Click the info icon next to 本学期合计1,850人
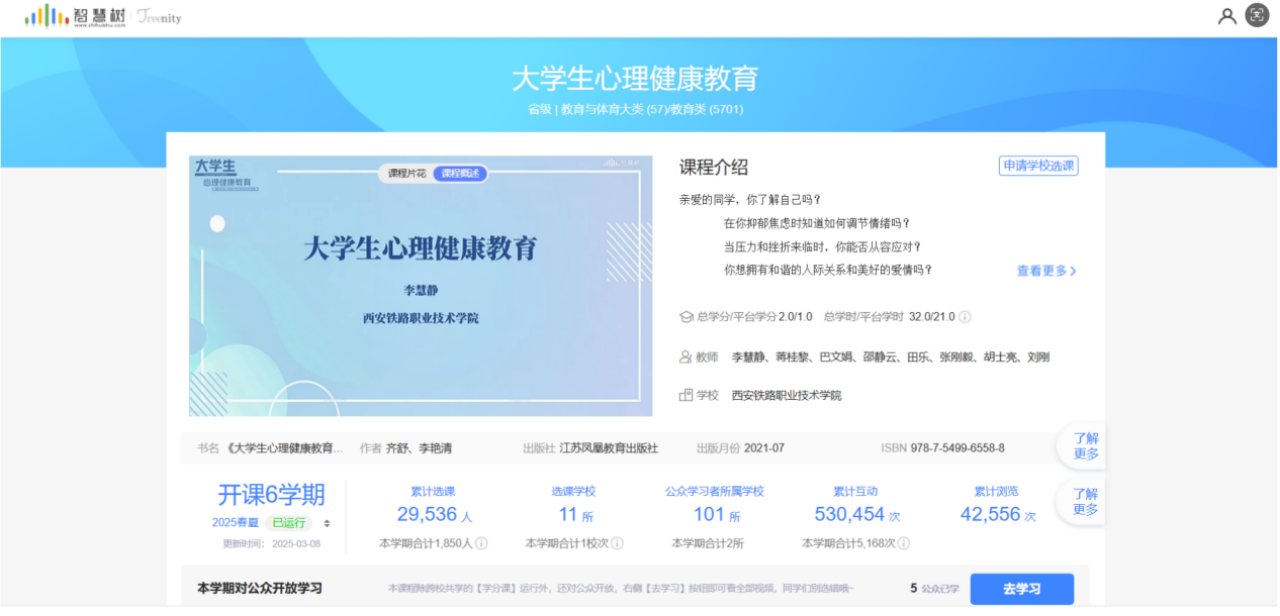This screenshot has width=1280, height=616. (x=481, y=543)
